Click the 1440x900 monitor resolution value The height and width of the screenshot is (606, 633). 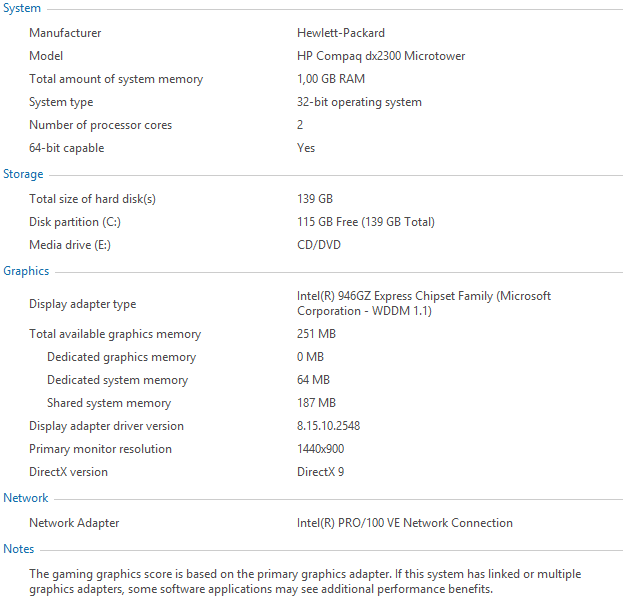321,449
